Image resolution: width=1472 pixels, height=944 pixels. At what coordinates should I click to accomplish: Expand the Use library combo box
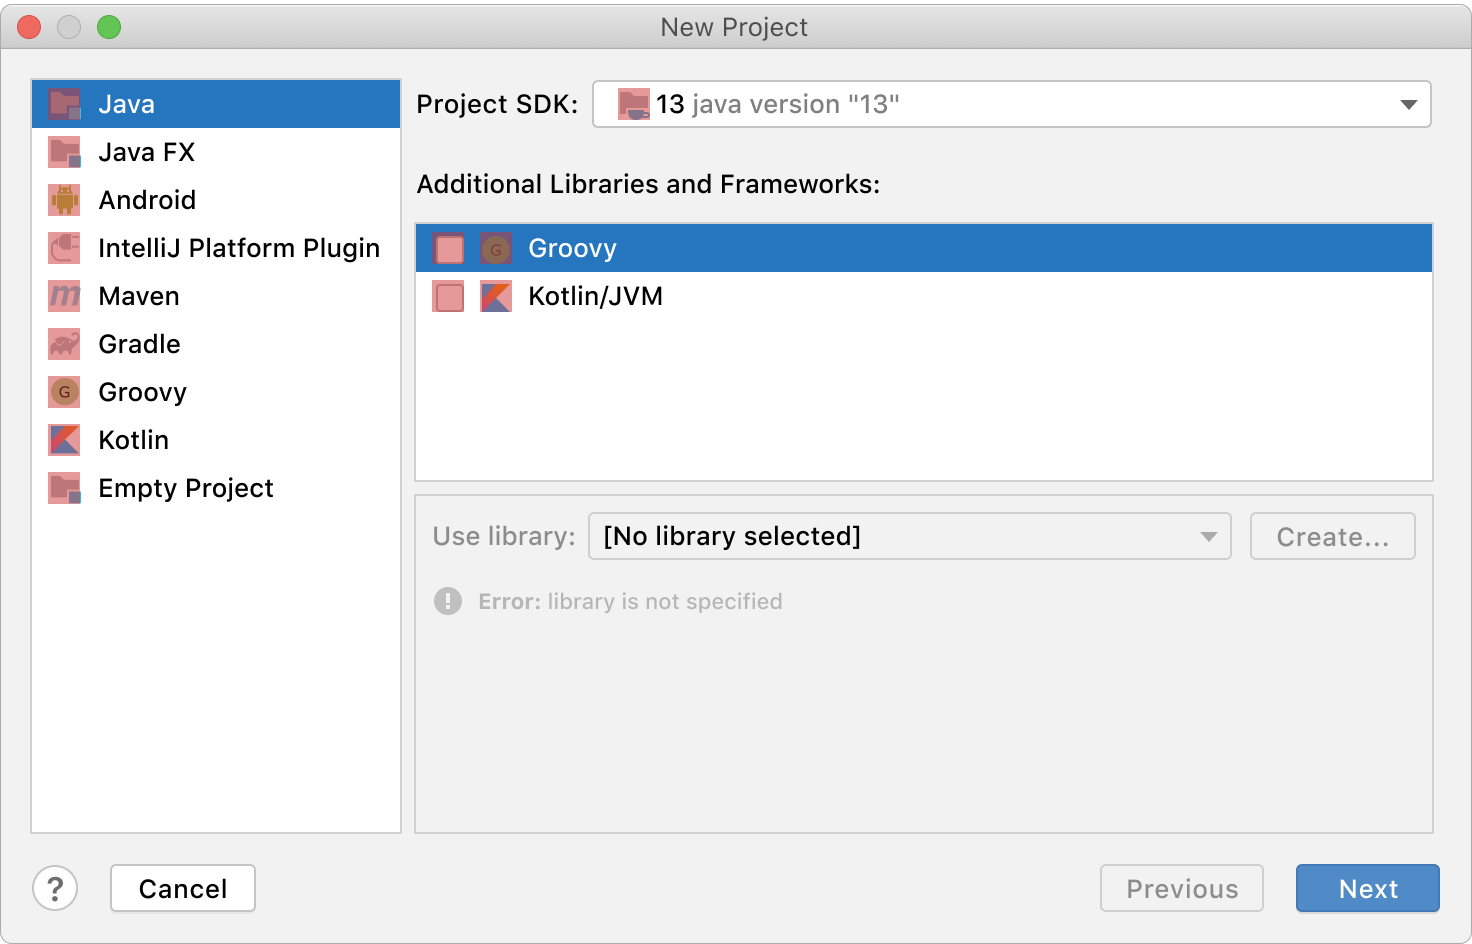pos(909,536)
